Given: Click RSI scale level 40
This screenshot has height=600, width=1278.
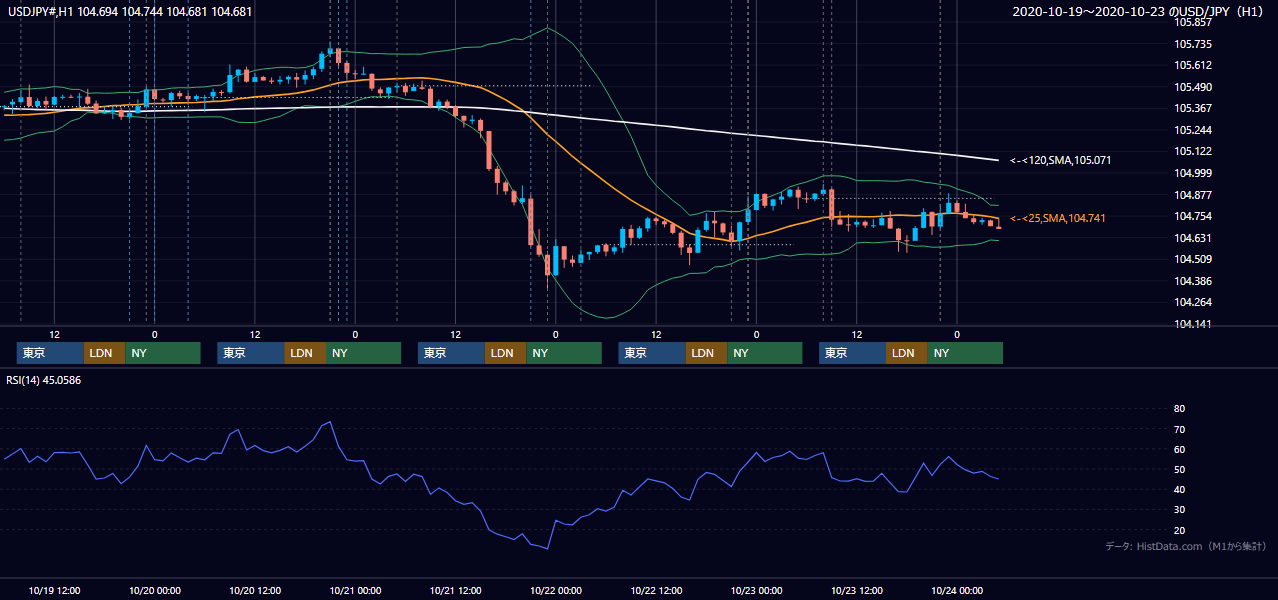Looking at the screenshot, I should (x=1179, y=489).
